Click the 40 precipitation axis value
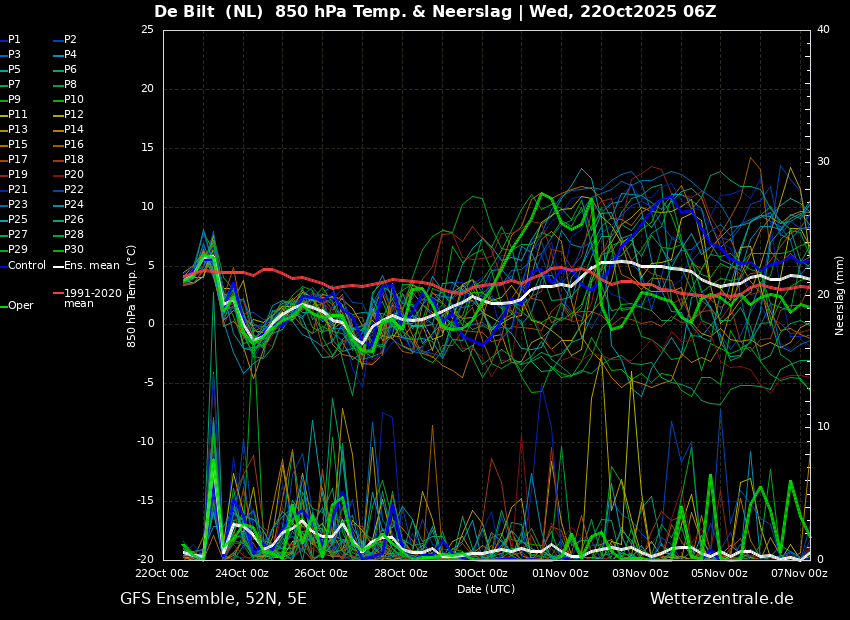The width and height of the screenshot is (850, 620). pyautogui.click(x=823, y=30)
